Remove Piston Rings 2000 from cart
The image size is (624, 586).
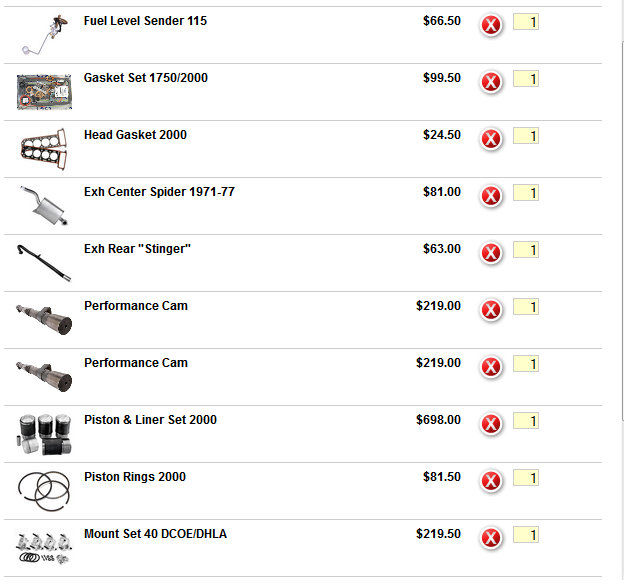coord(491,481)
